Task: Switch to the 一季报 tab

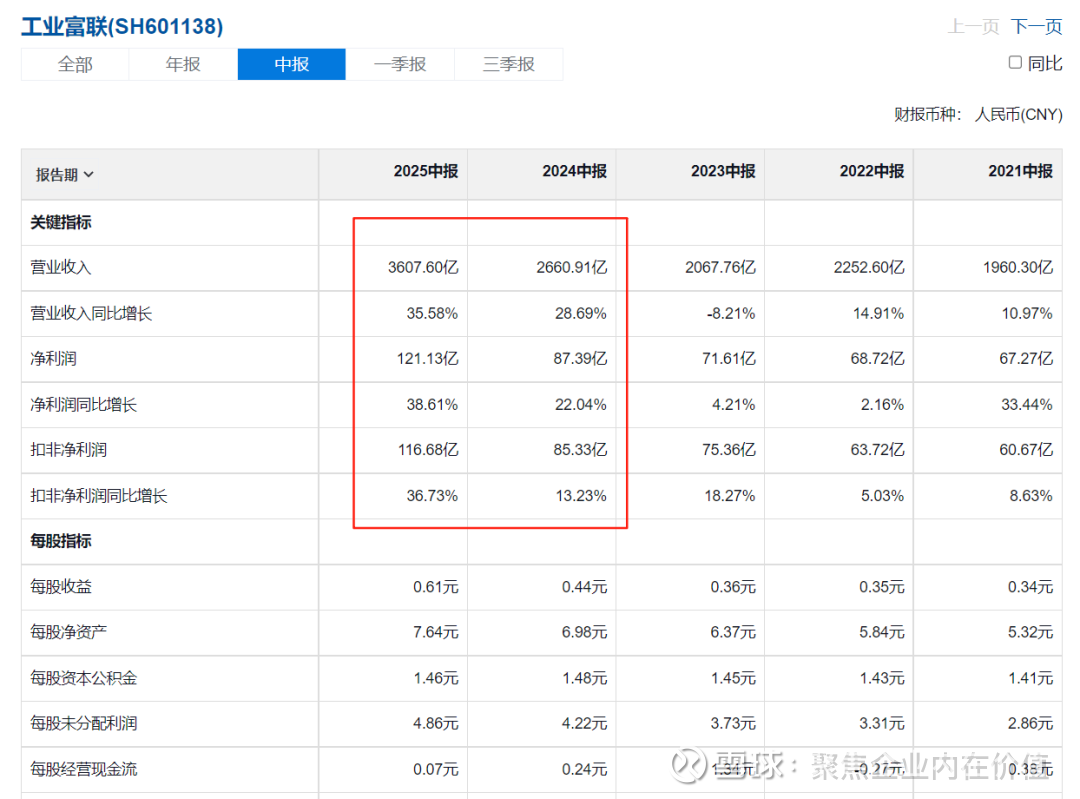Action: pyautogui.click(x=400, y=64)
